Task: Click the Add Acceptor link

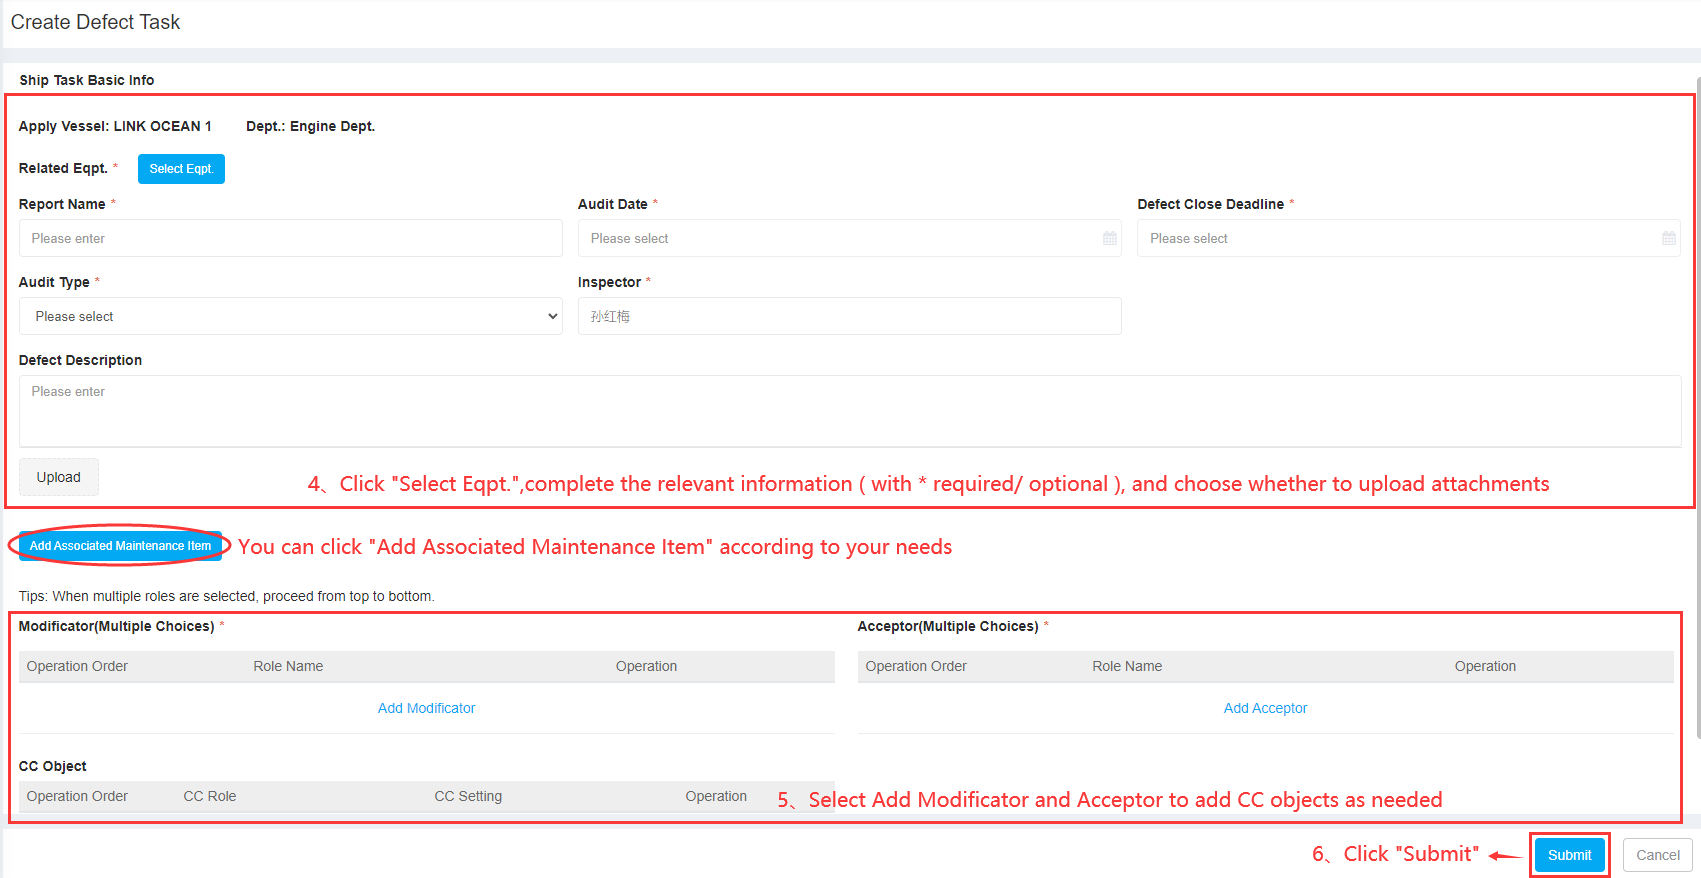Action: click(1265, 708)
